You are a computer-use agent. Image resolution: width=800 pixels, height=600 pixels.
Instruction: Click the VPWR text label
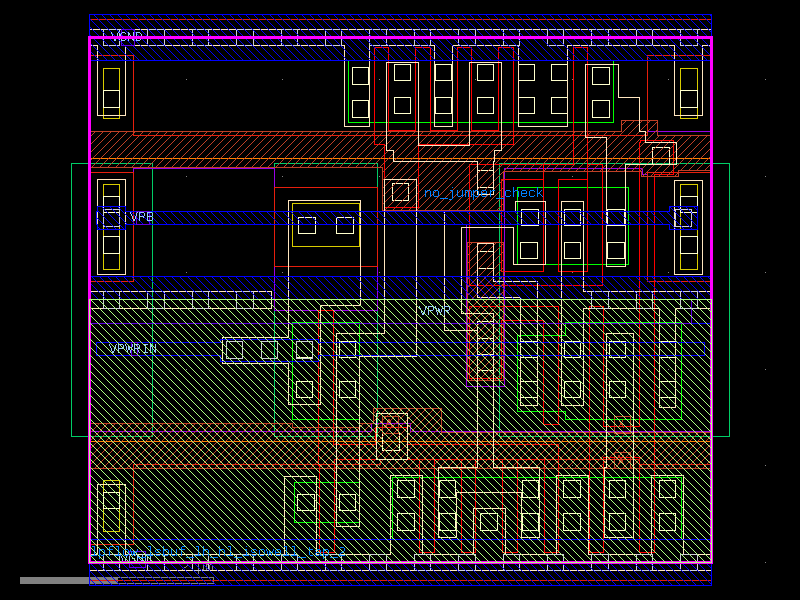coord(434,311)
